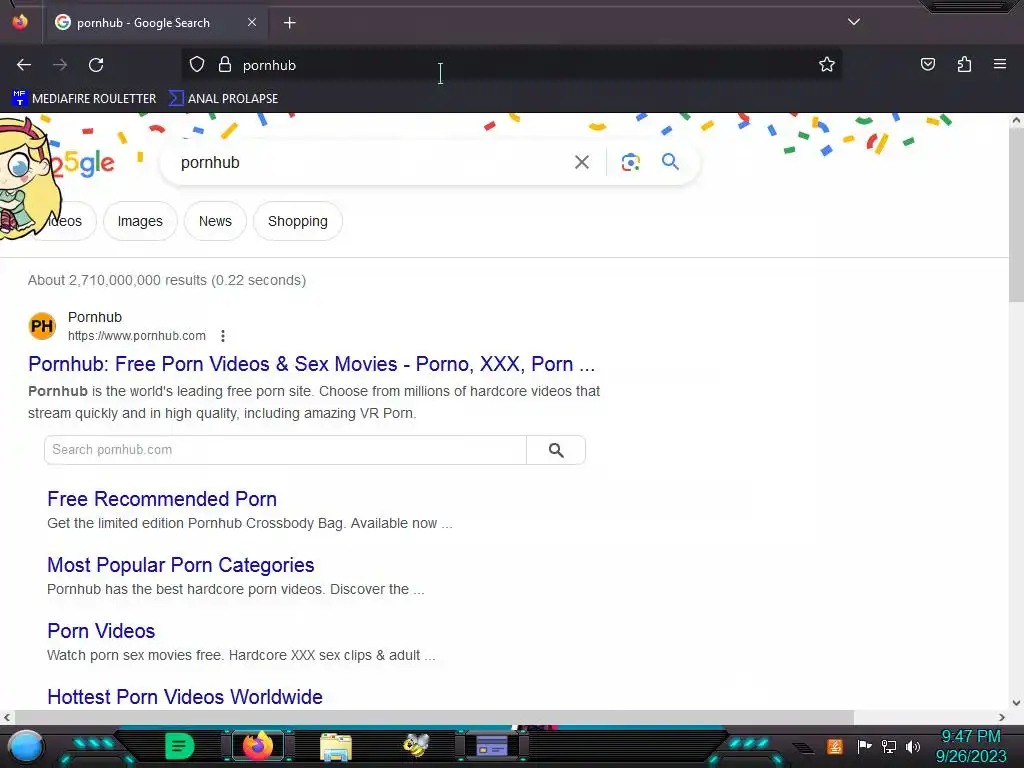This screenshot has width=1024, height=768.
Task: Open the three-dot About this result menu
Action: (x=223, y=336)
